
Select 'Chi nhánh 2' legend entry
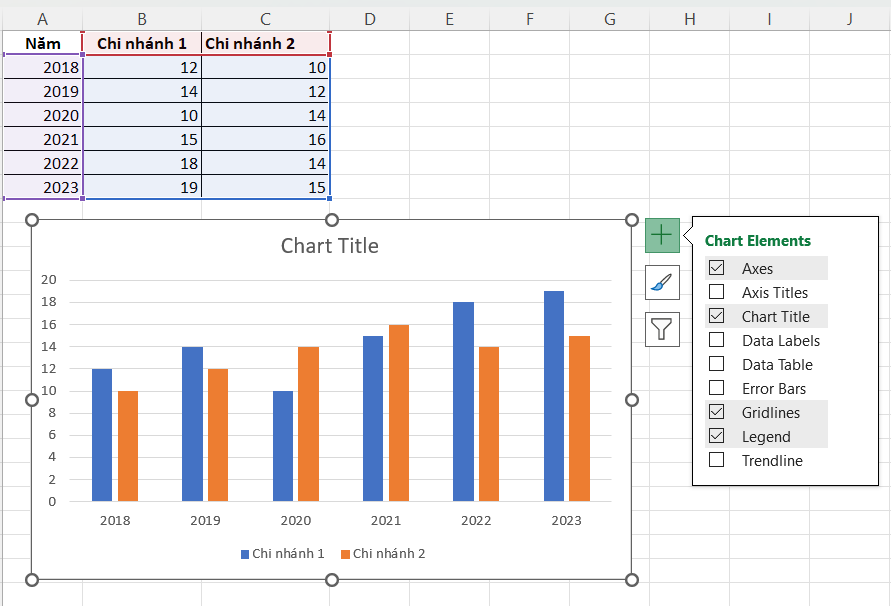click(383, 554)
